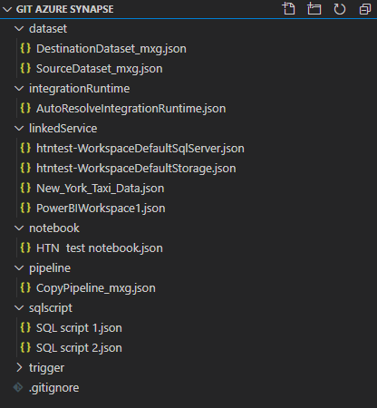377x408 pixels.
Task: Click JSON icon of New_York_Taxi_Data.json
Action: pyautogui.click(x=26, y=188)
